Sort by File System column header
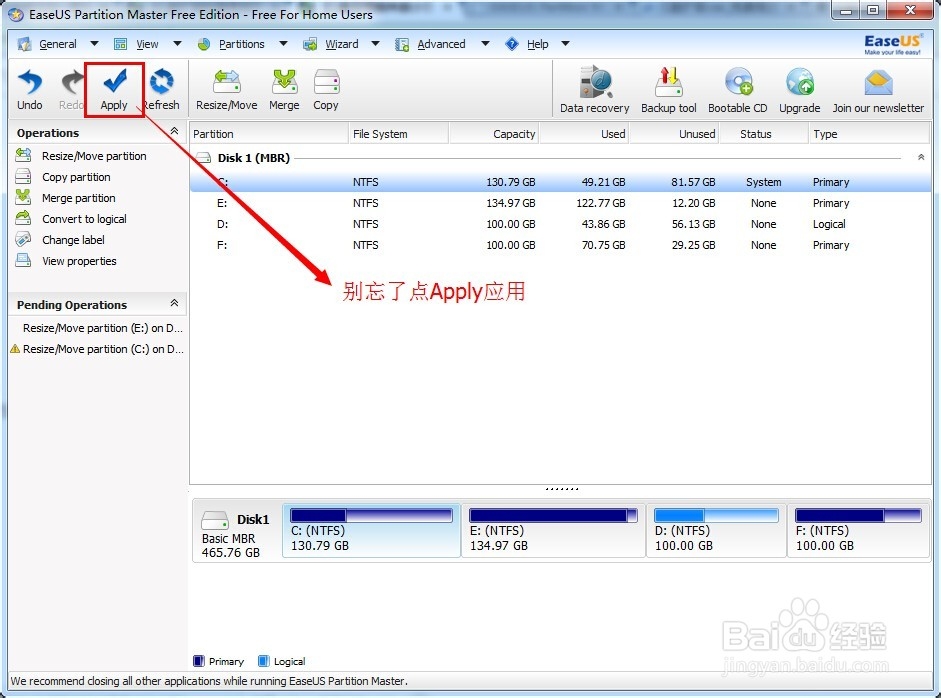 point(398,134)
